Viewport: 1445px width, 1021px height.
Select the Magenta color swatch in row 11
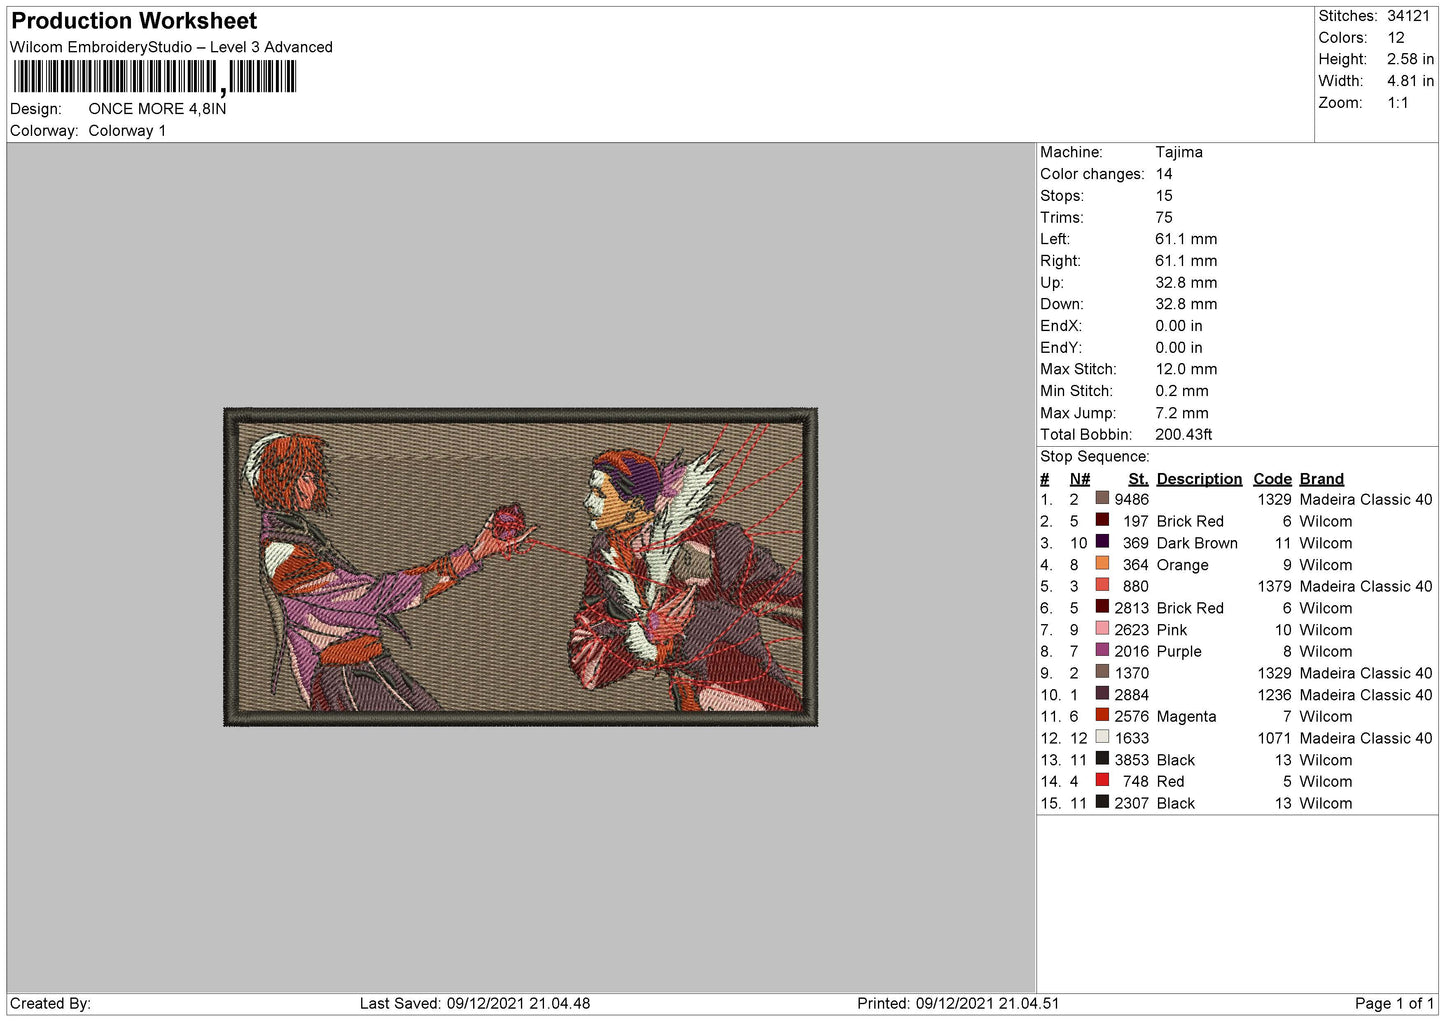tap(1102, 716)
